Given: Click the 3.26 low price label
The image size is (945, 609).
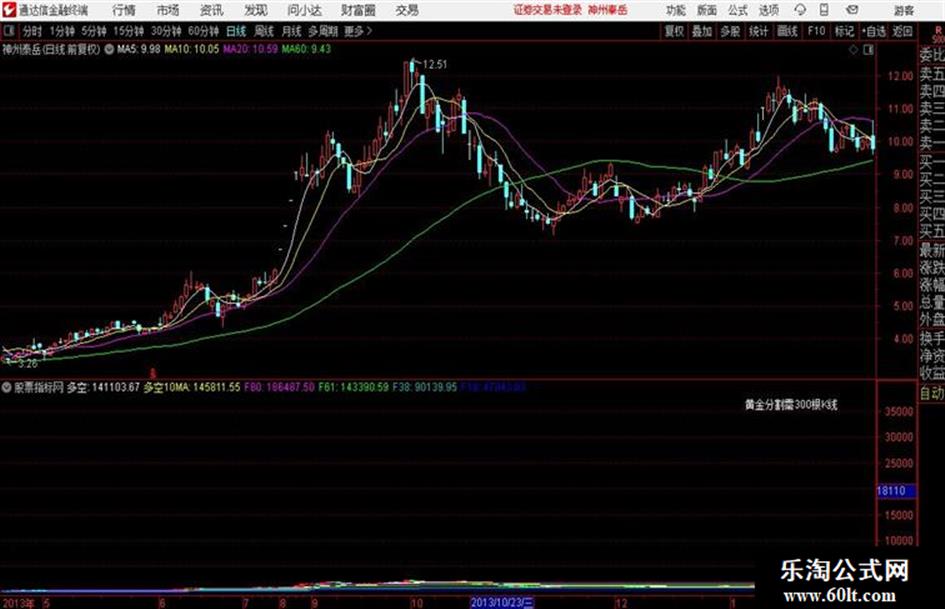Looking at the screenshot, I should coord(28,364).
